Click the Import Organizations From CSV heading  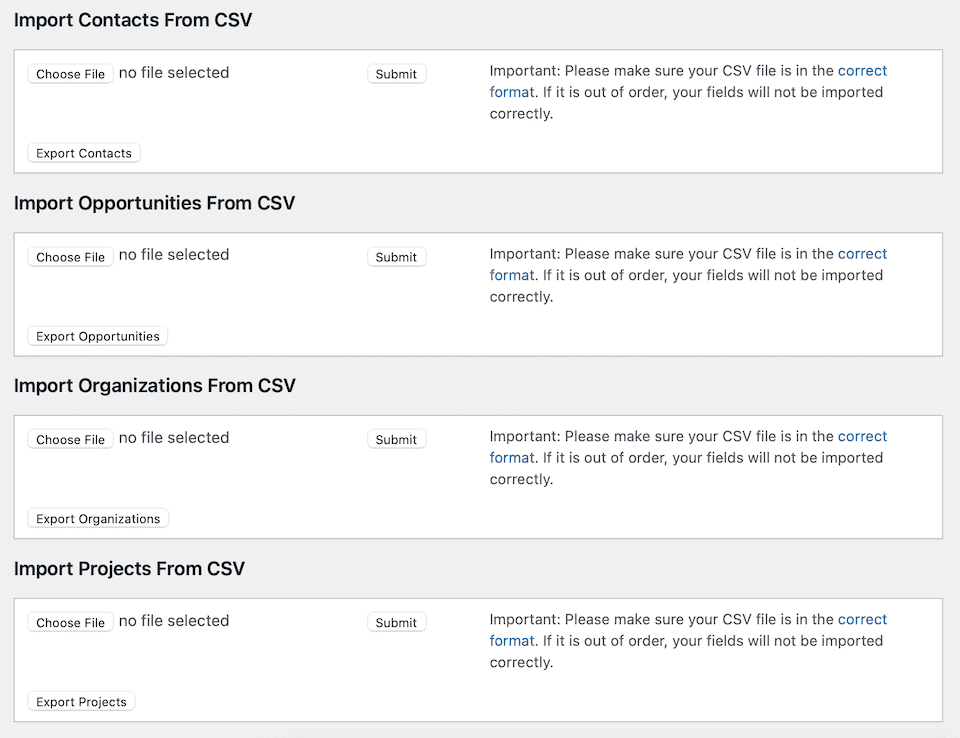[x=155, y=386]
